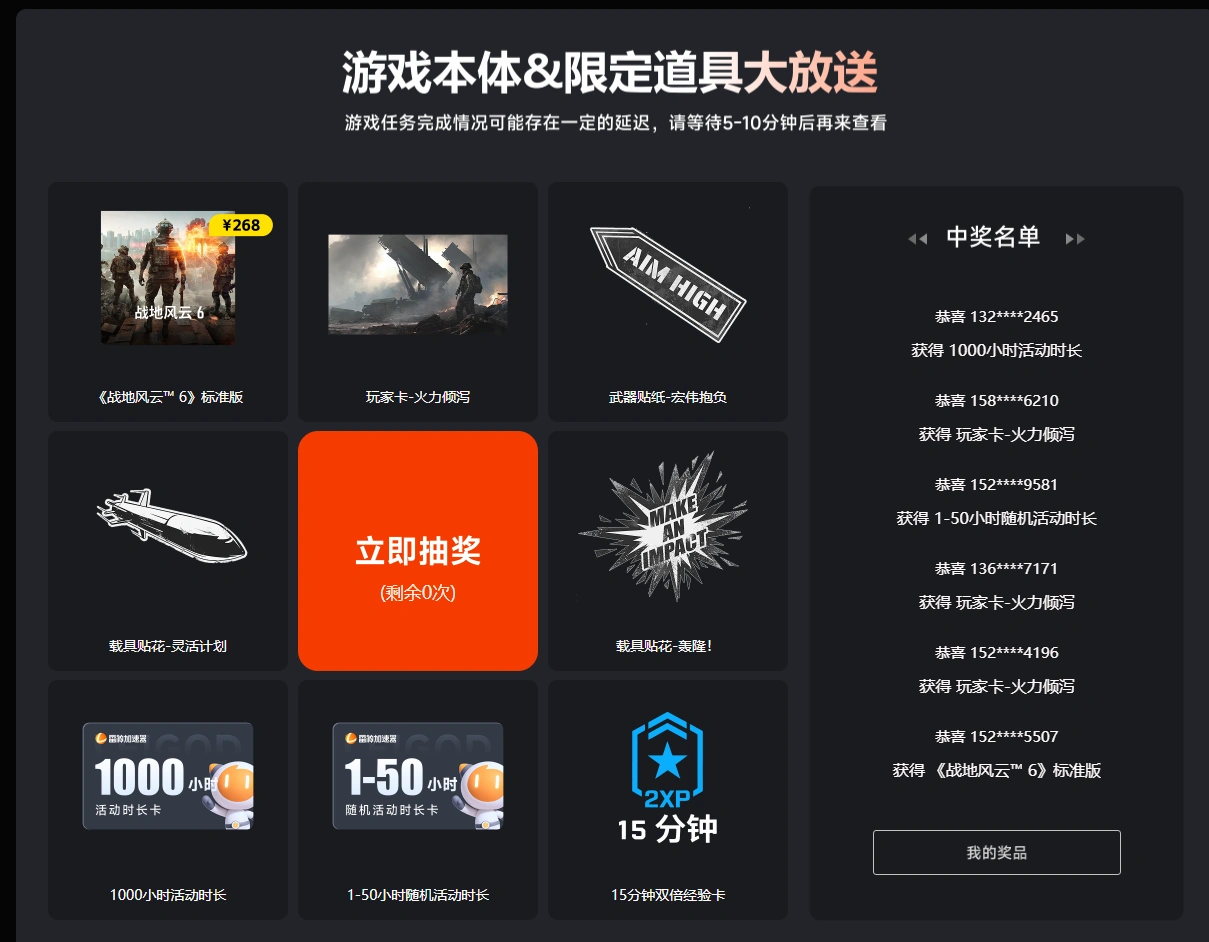The height and width of the screenshot is (942, 1209).
Task: Click the 武器贴纸-宏伟抱负 prize label
Action: 668,397
